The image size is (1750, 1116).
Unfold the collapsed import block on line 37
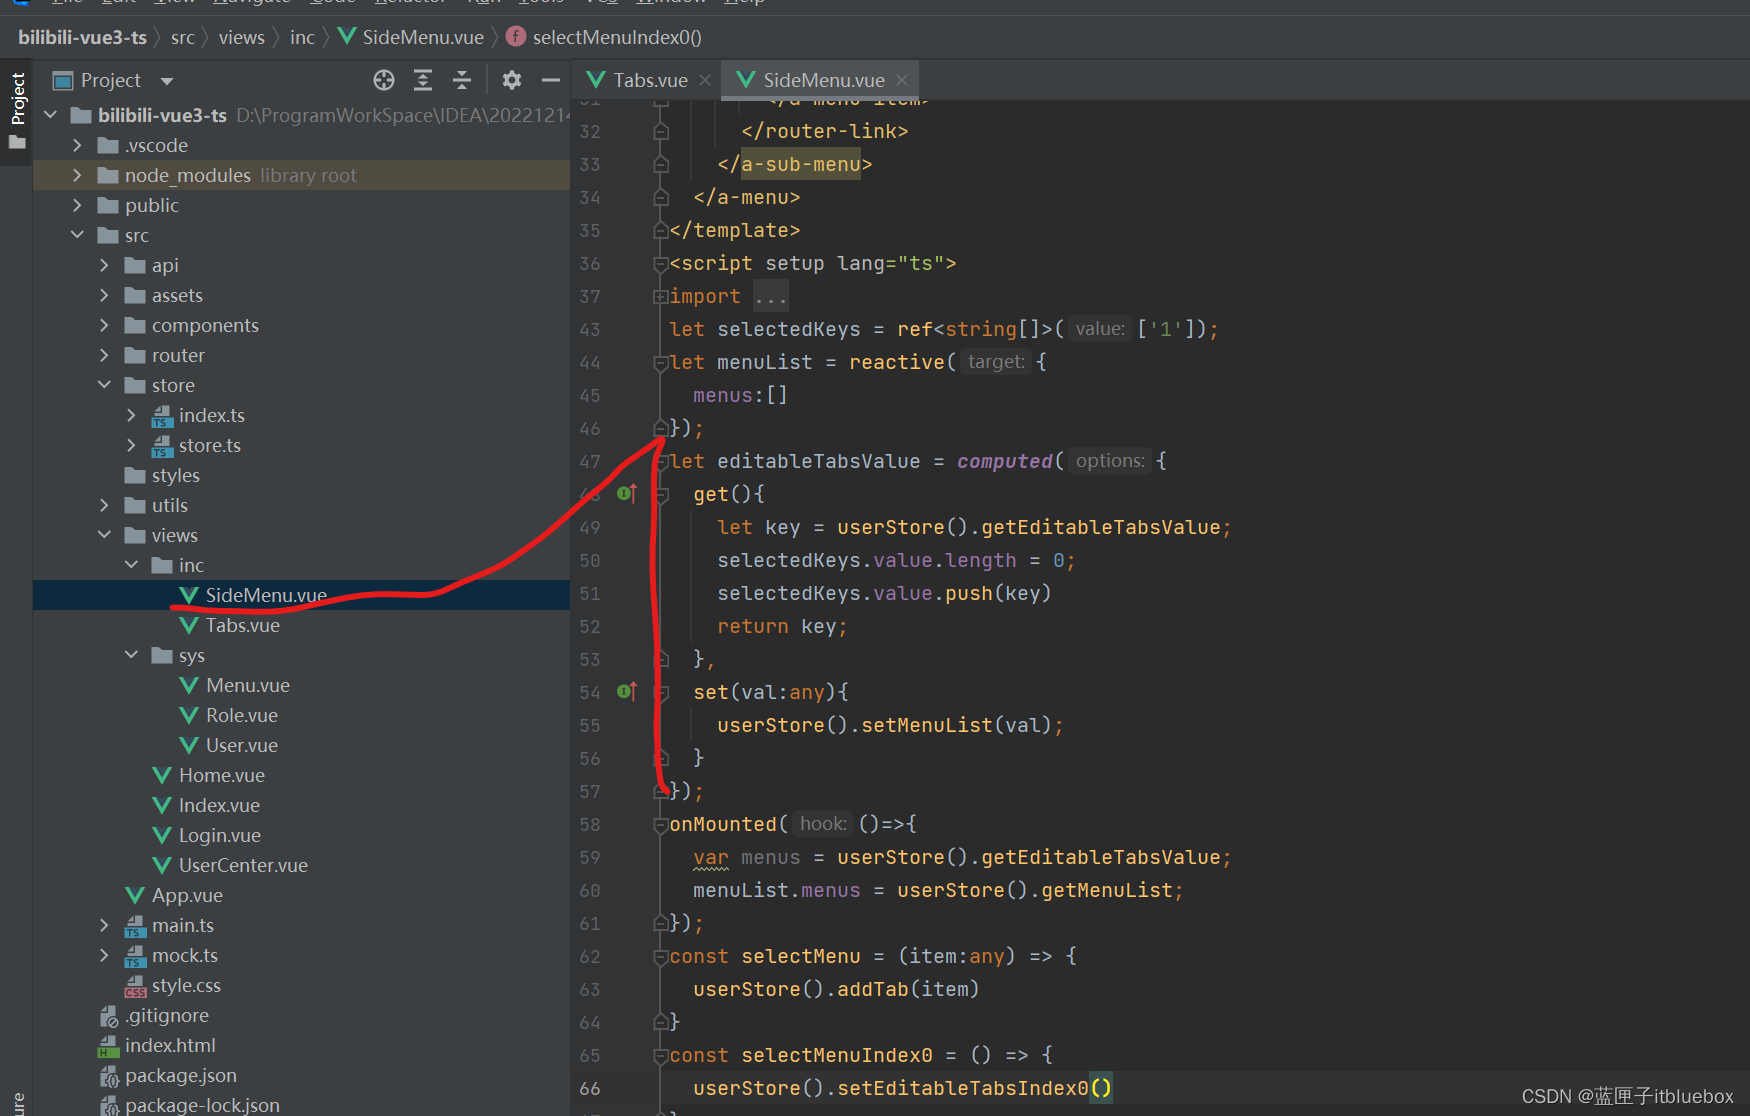[x=660, y=297]
